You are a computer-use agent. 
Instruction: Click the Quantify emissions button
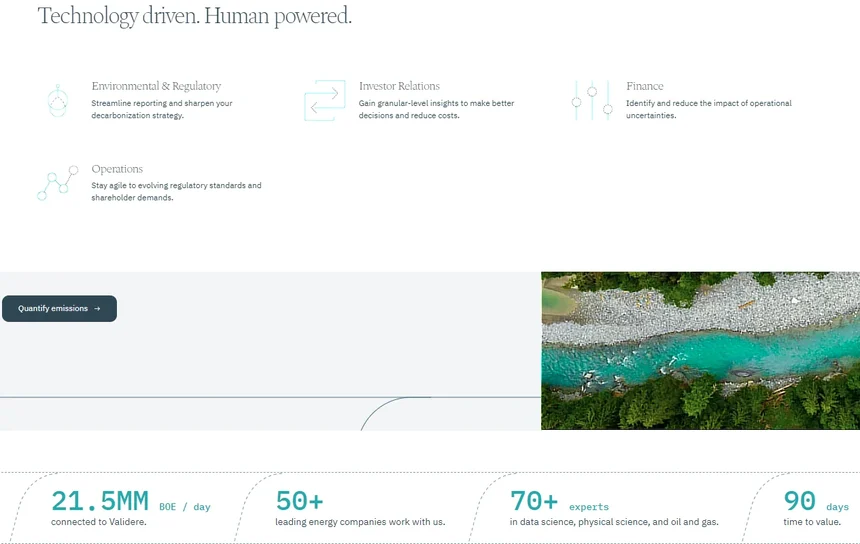59,309
